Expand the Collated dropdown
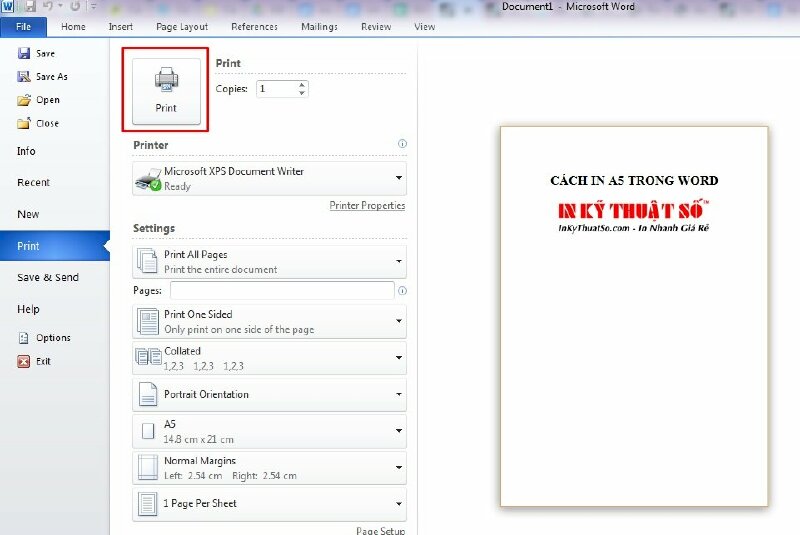The height and width of the screenshot is (535, 800). [x=269, y=358]
